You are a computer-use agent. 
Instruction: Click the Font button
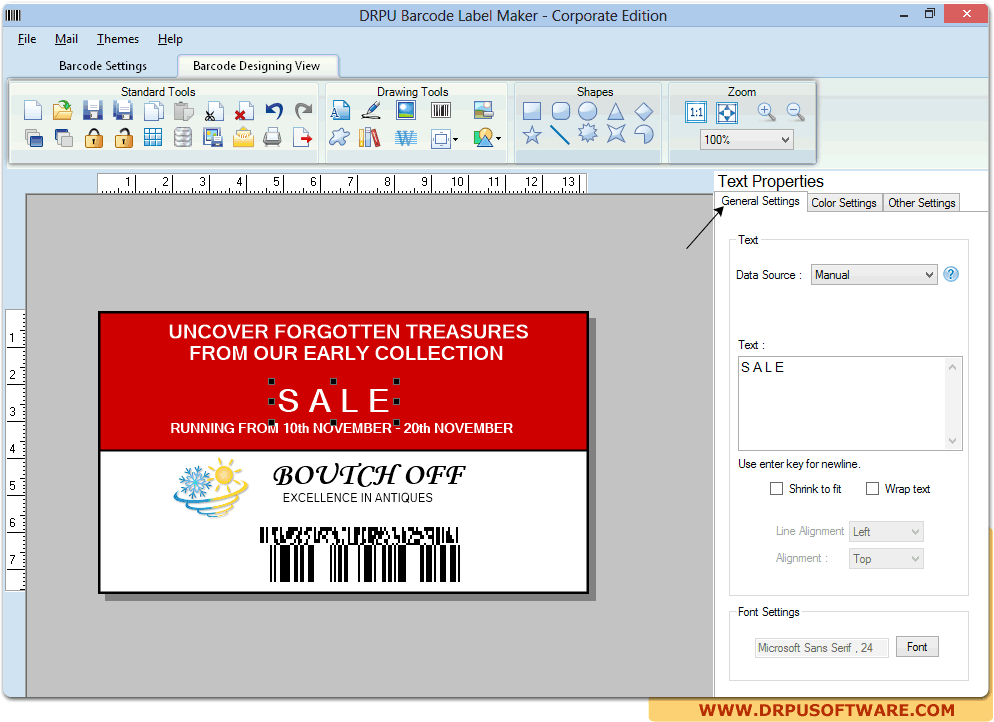point(917,647)
